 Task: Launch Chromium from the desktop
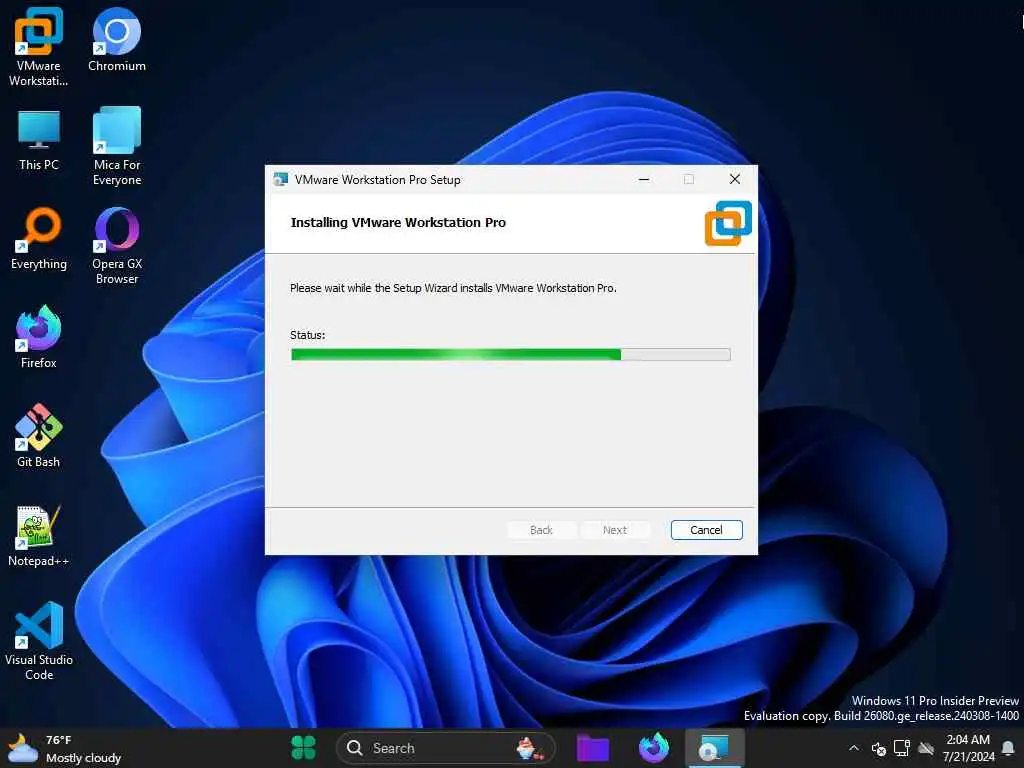(117, 39)
